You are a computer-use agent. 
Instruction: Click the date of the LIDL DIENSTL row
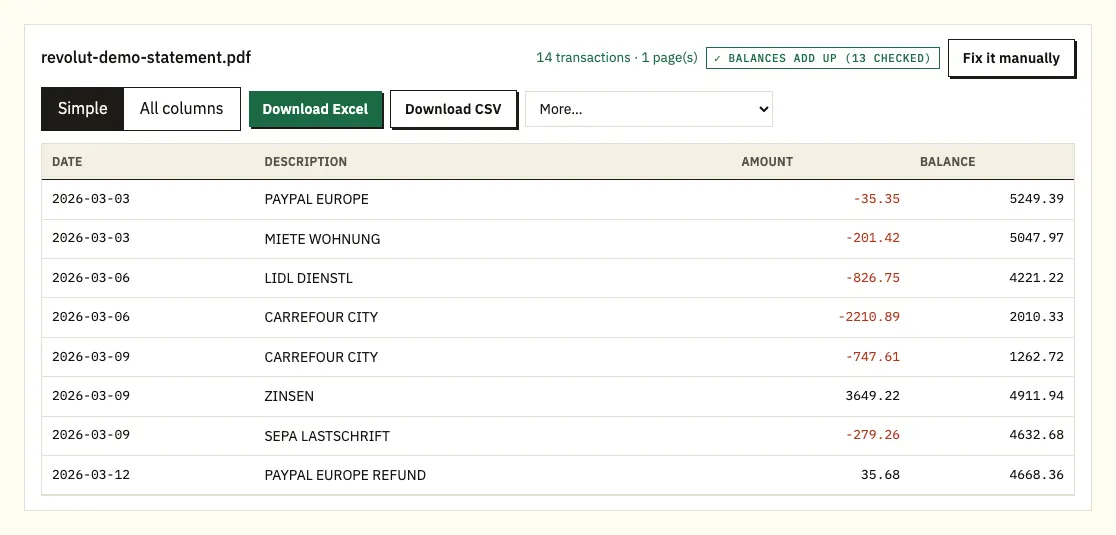91,277
